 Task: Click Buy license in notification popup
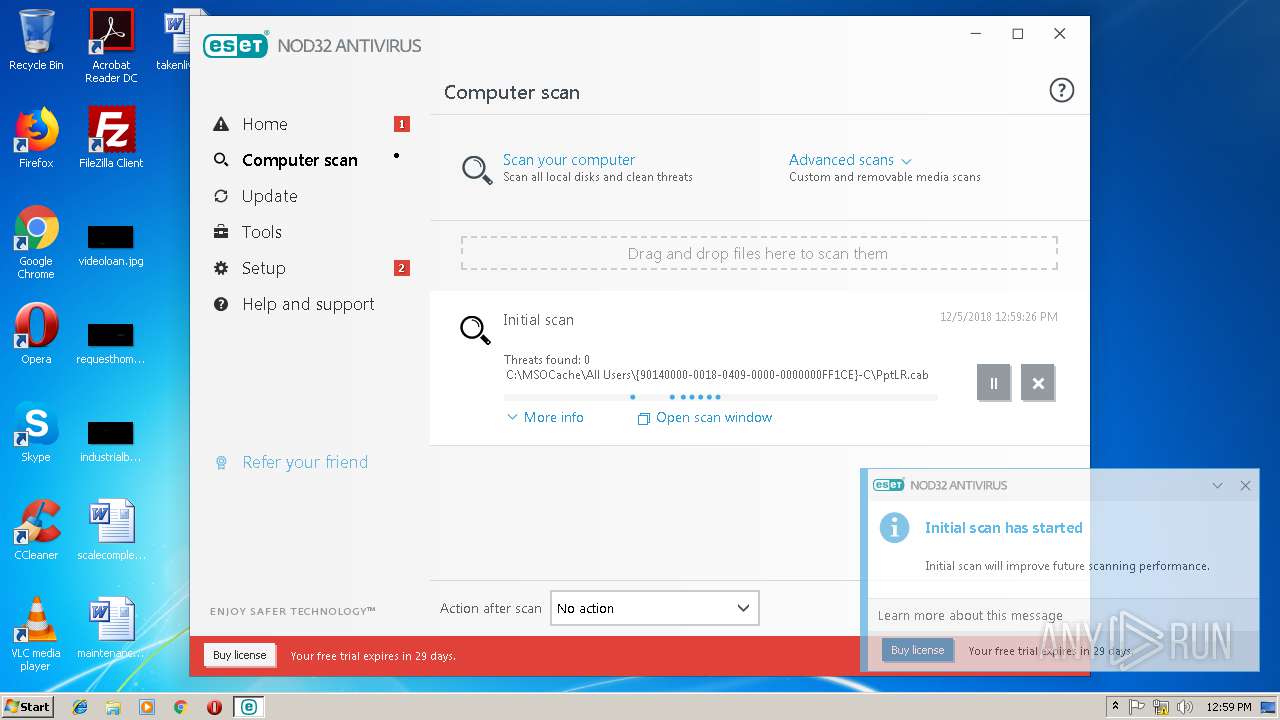click(x=917, y=650)
